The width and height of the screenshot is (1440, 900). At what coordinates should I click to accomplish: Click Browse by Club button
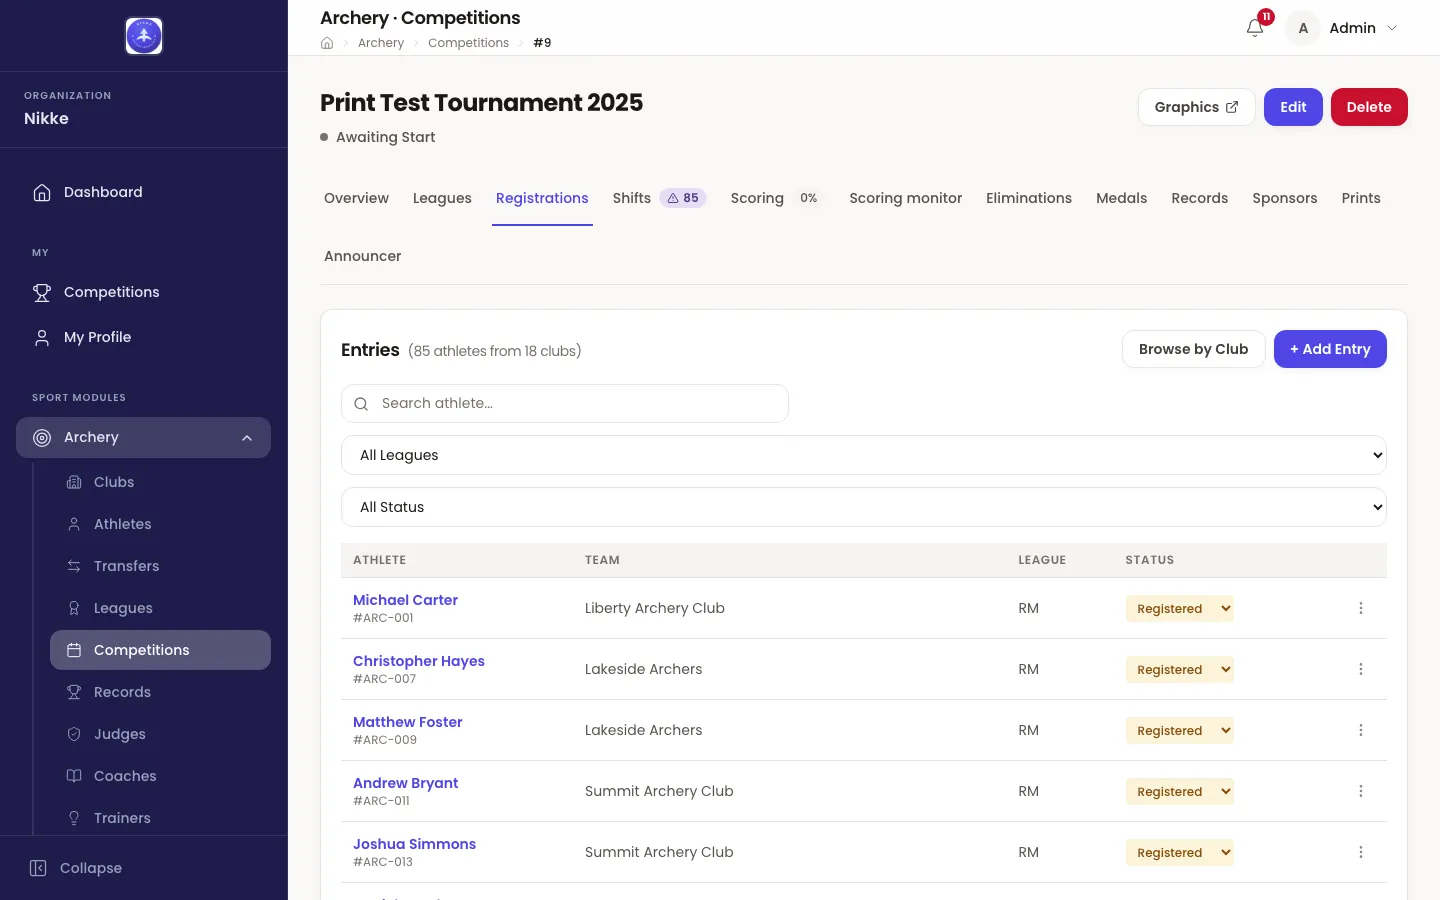1194,349
